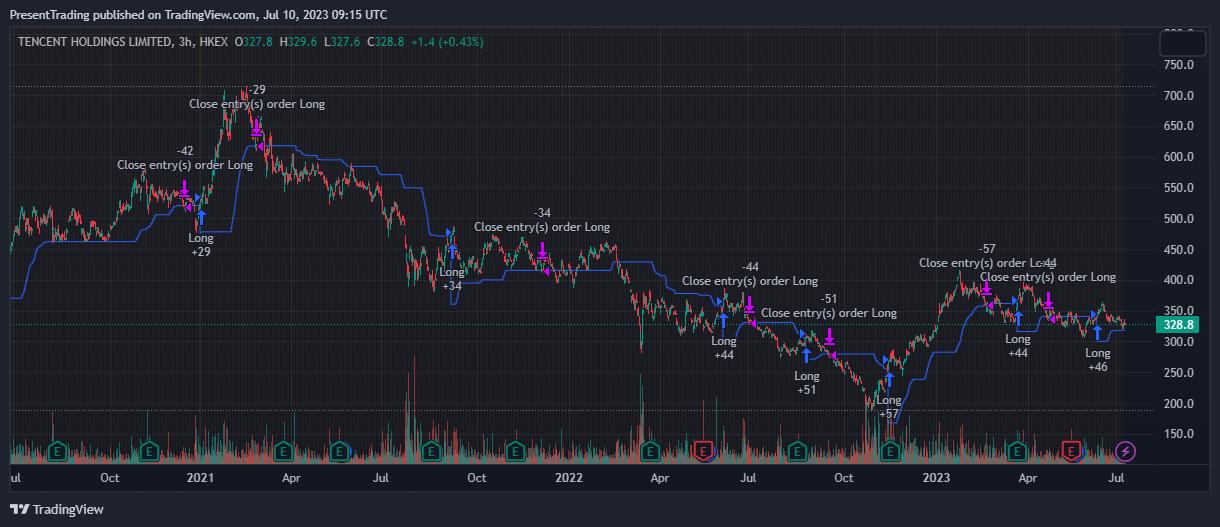Viewport: 1220px width, 527px height.
Task: Click the high value H329.6 in legend
Action: coord(298,42)
